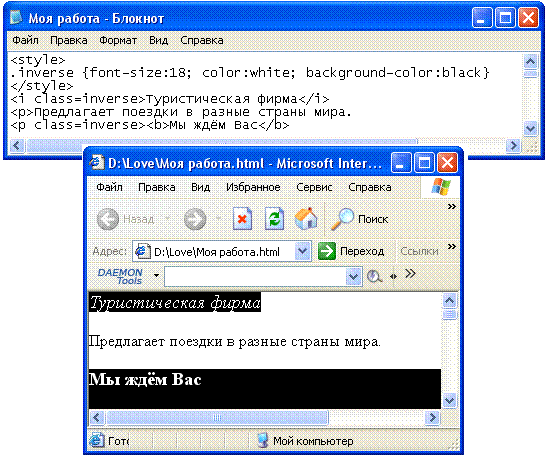Click DAEMON Tools search magnifier icon

tap(374, 277)
